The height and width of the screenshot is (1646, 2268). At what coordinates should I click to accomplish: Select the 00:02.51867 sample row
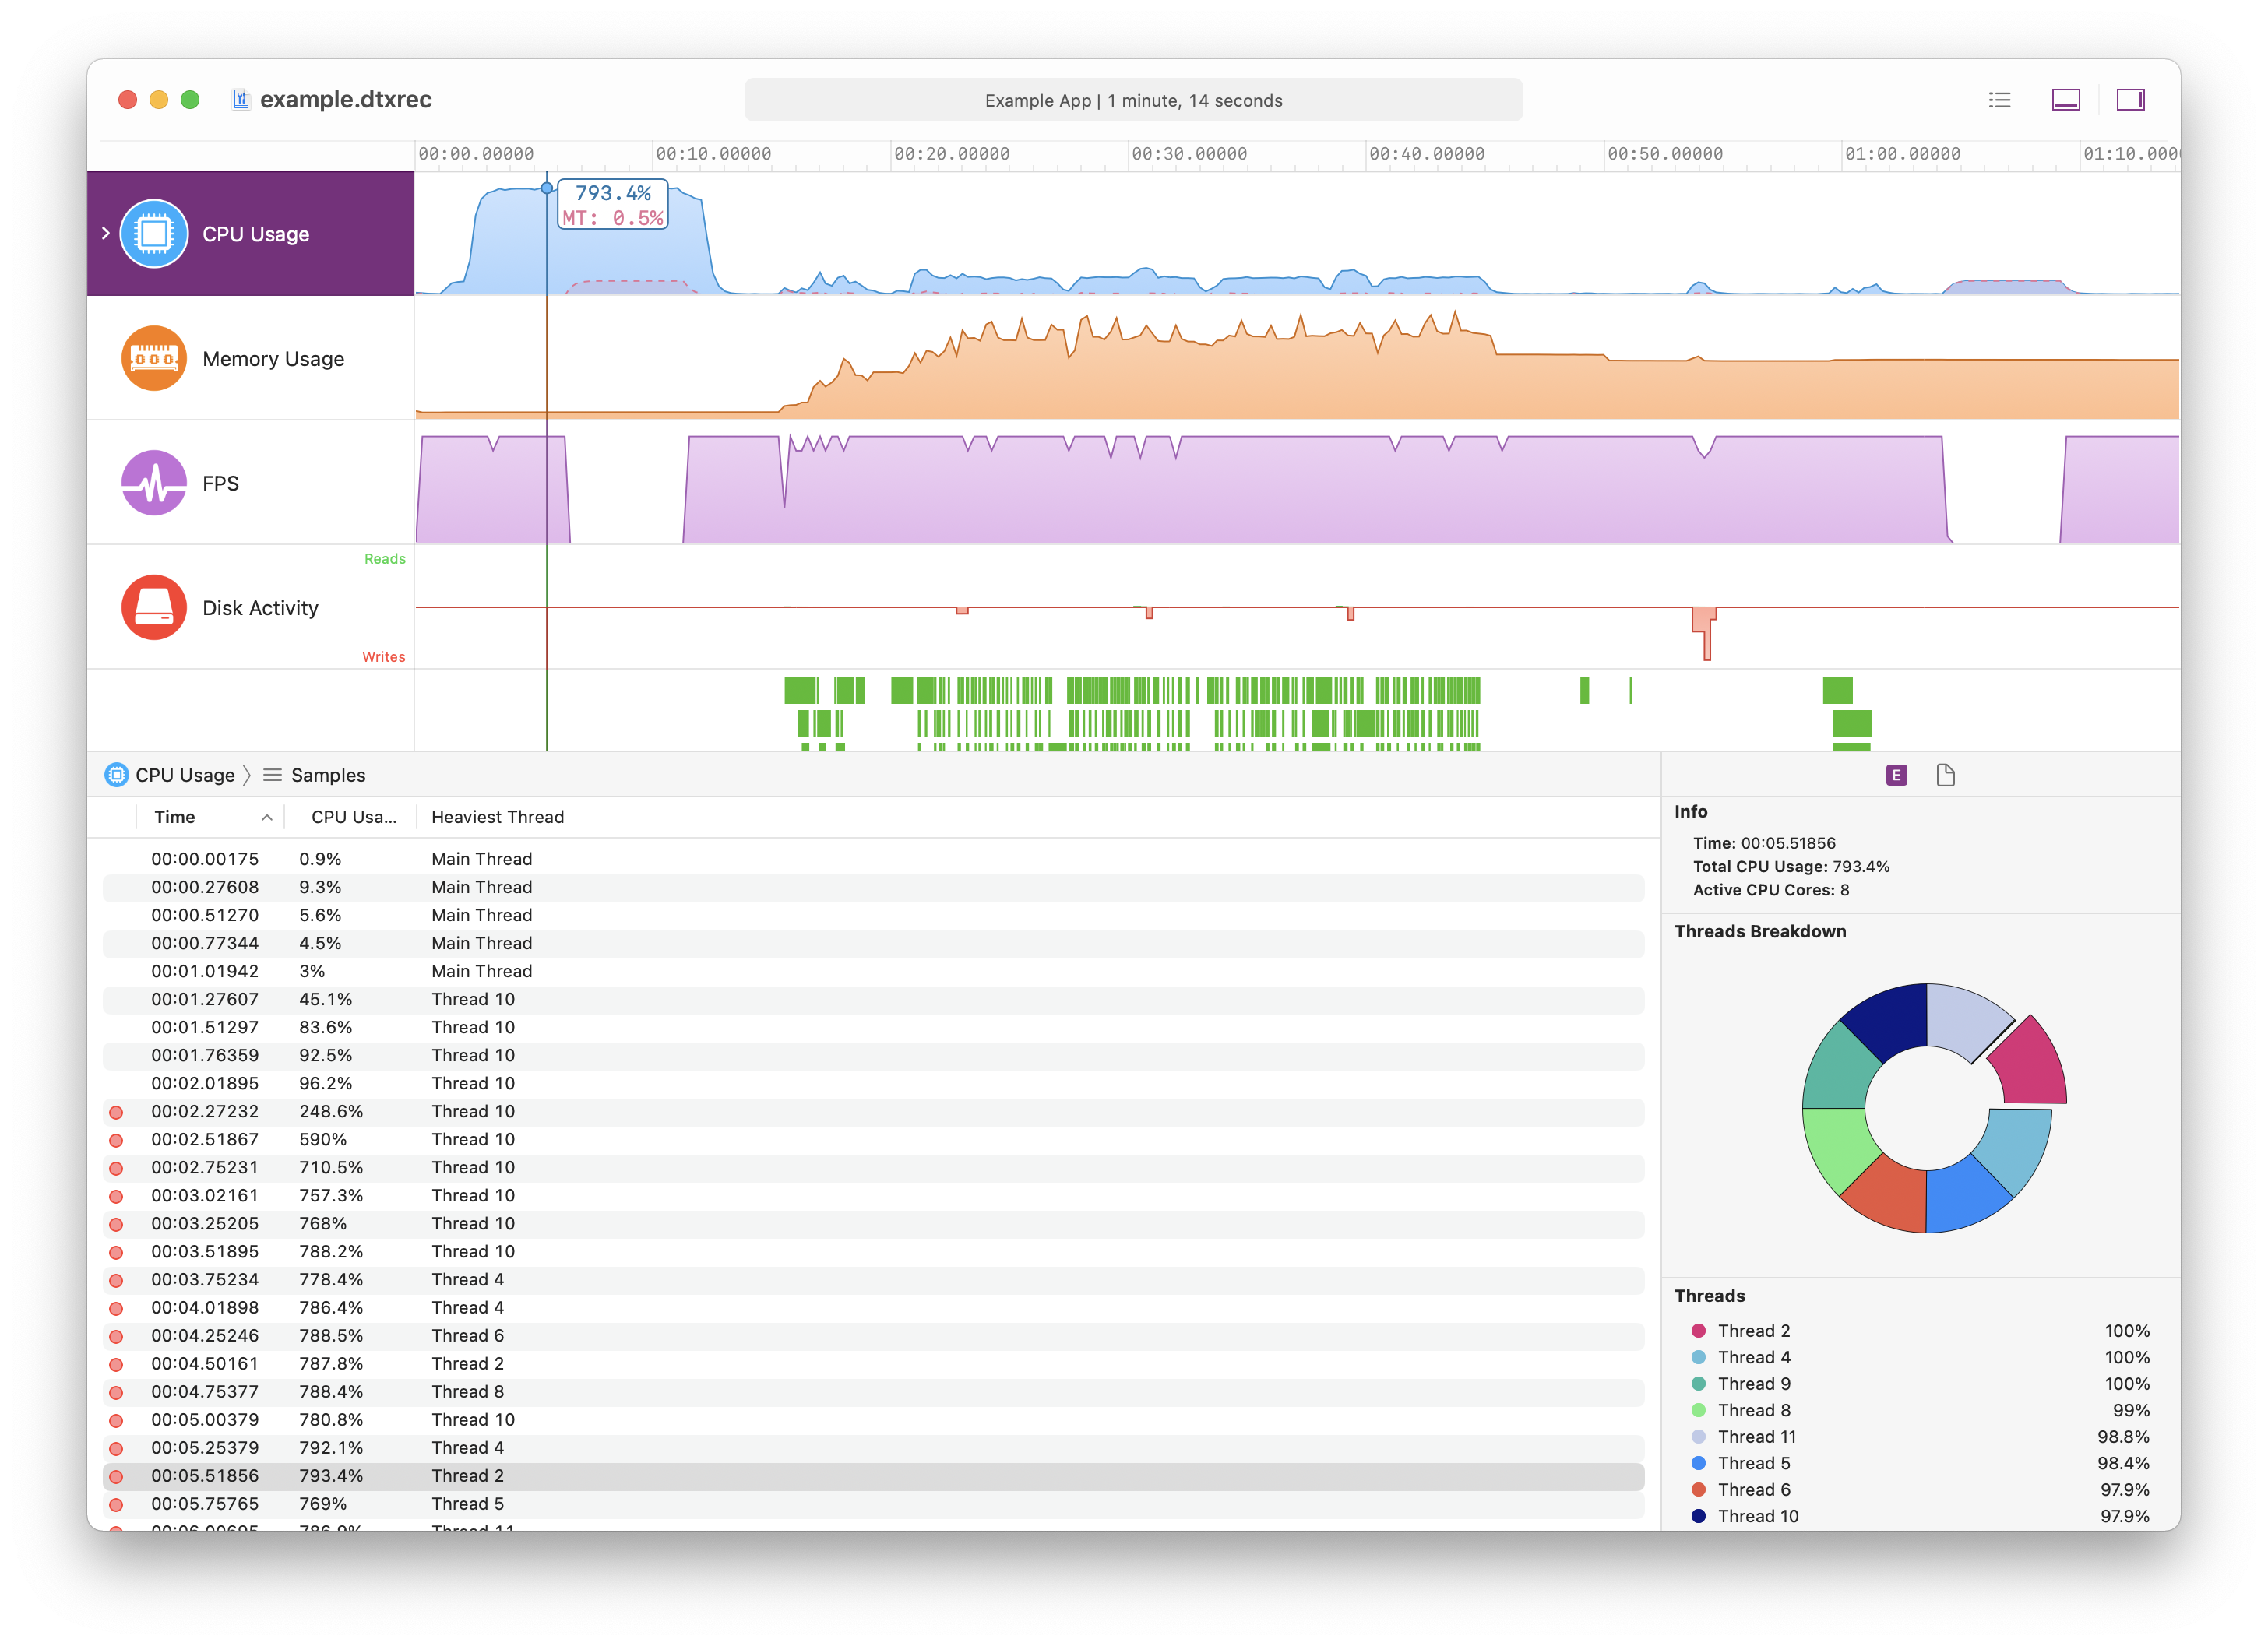click(600, 1139)
